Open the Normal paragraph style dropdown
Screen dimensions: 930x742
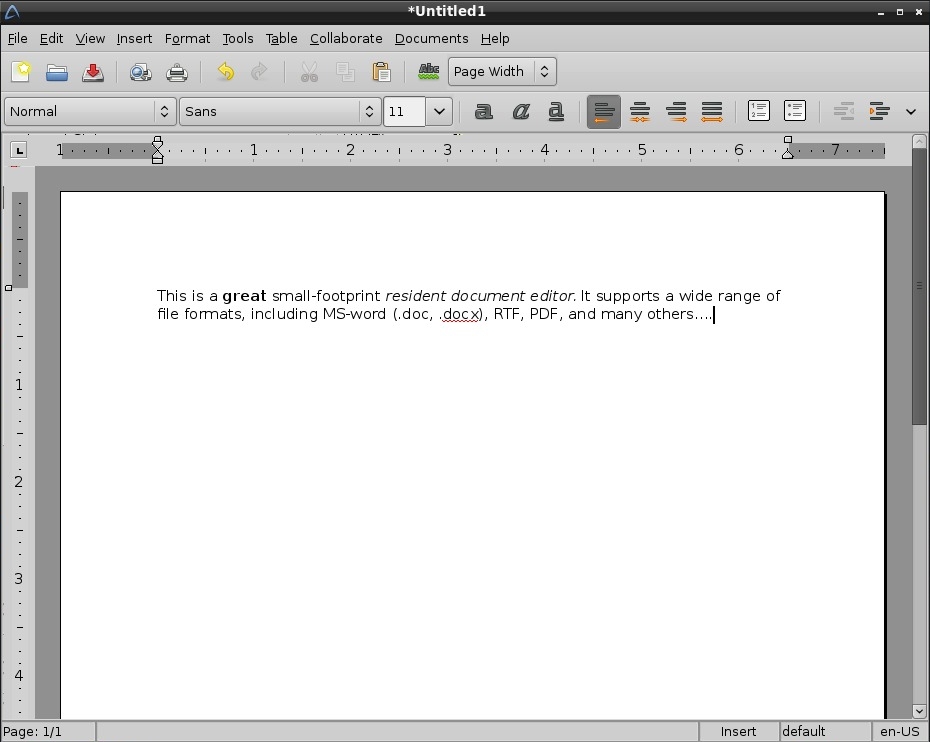point(90,112)
